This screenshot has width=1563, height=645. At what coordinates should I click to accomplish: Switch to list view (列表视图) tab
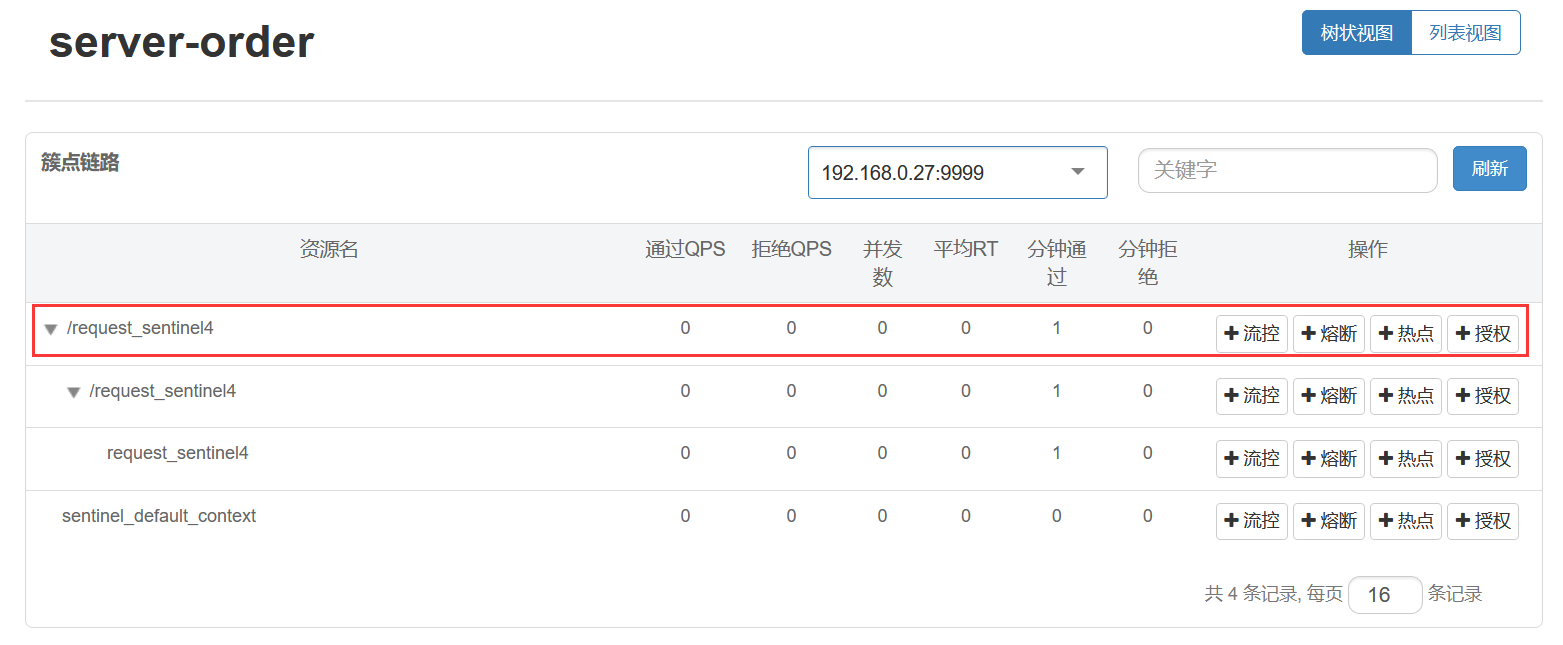[x=1465, y=33]
